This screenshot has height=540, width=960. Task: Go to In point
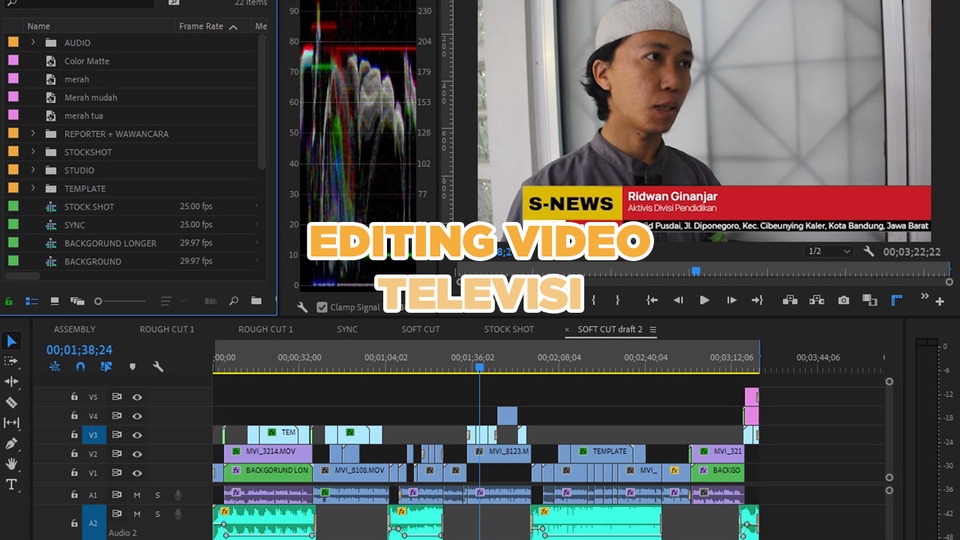(651, 300)
